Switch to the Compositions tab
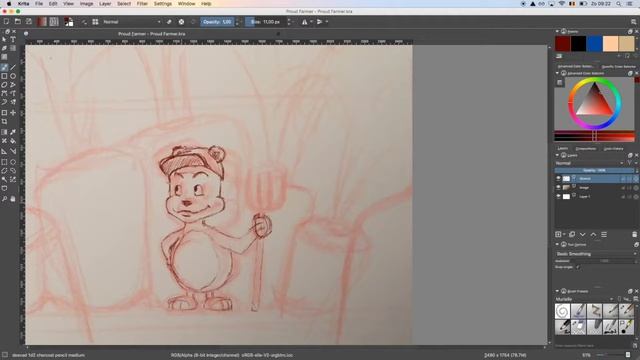The image size is (640, 360). click(x=586, y=149)
